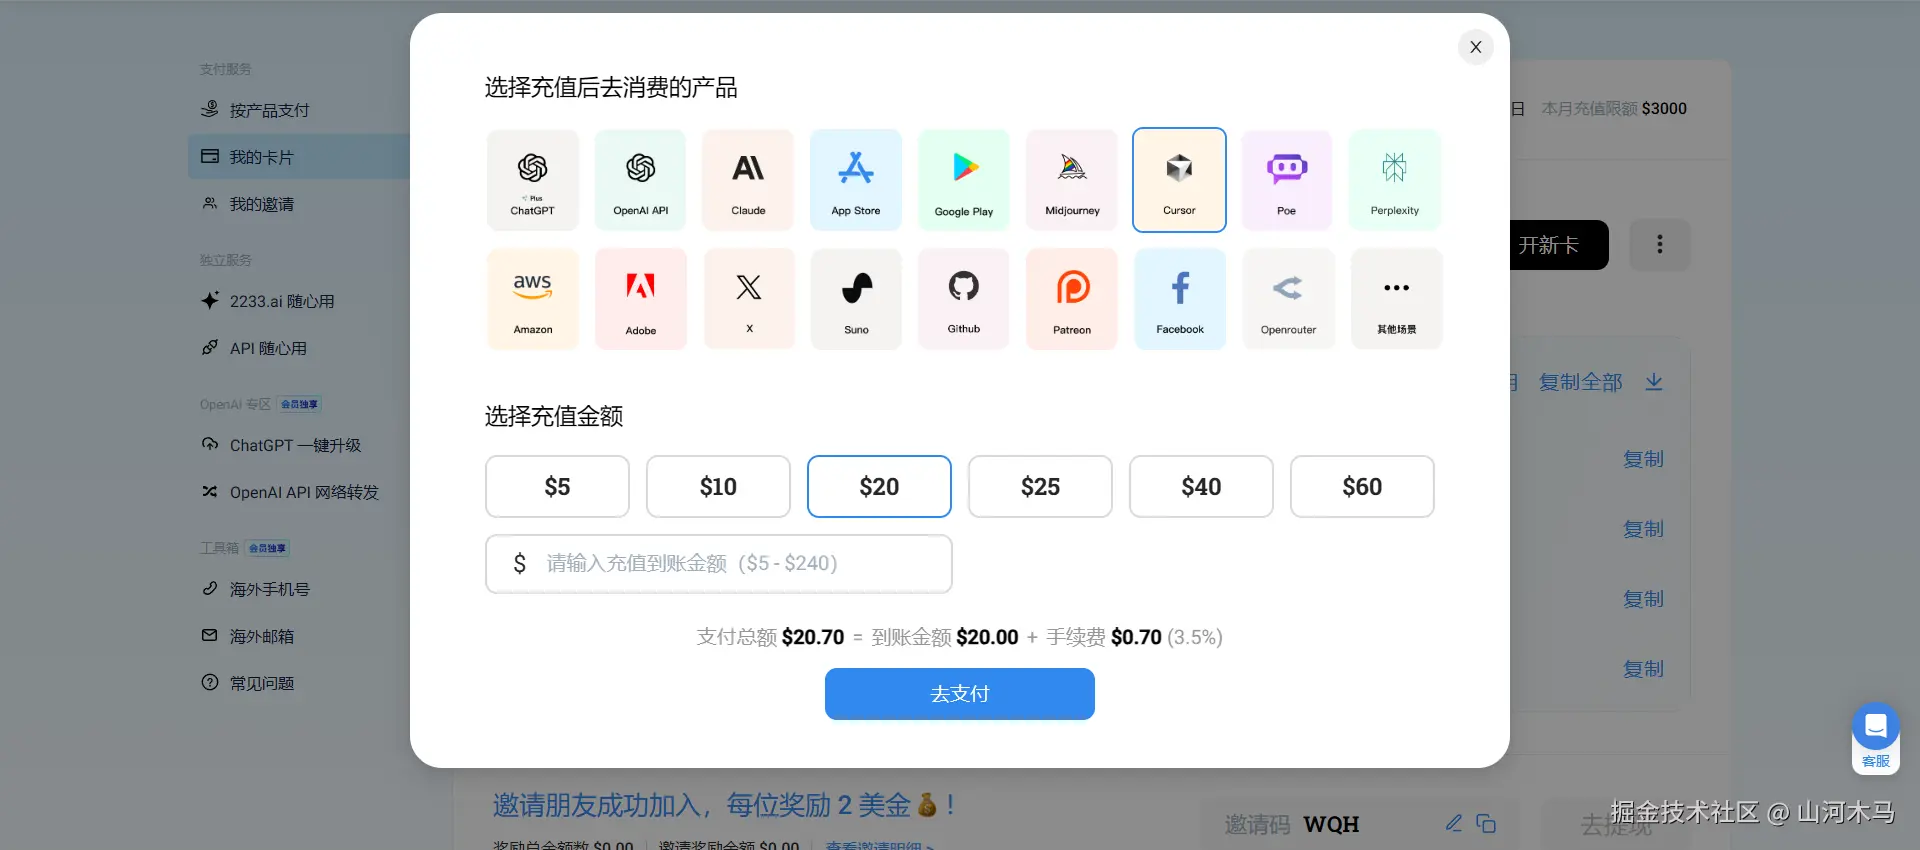This screenshot has height=850, width=1920.
Task: Choose the Perplexity product tile
Action: pyautogui.click(x=1395, y=180)
